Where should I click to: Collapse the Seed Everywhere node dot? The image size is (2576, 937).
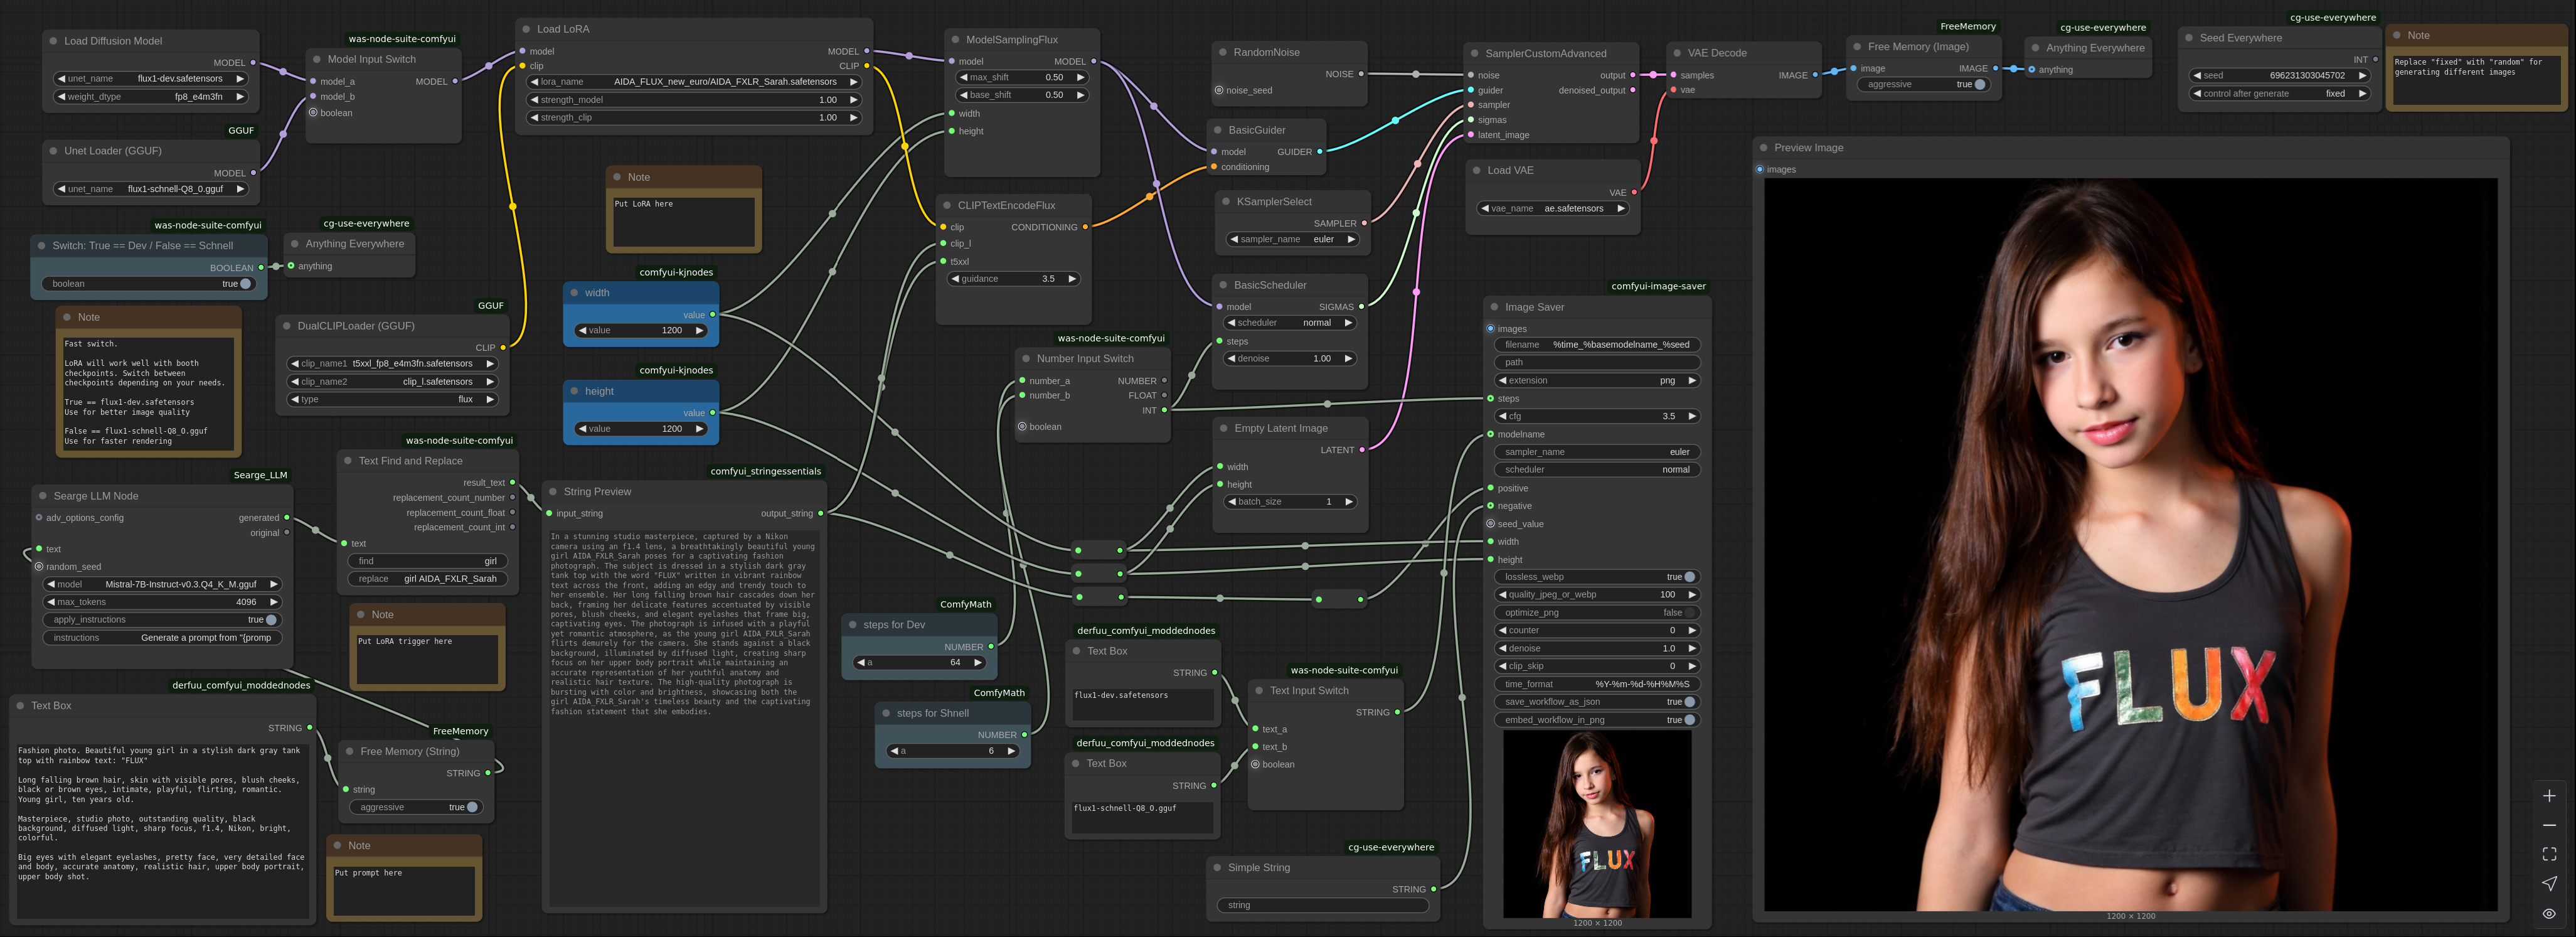pos(2189,38)
